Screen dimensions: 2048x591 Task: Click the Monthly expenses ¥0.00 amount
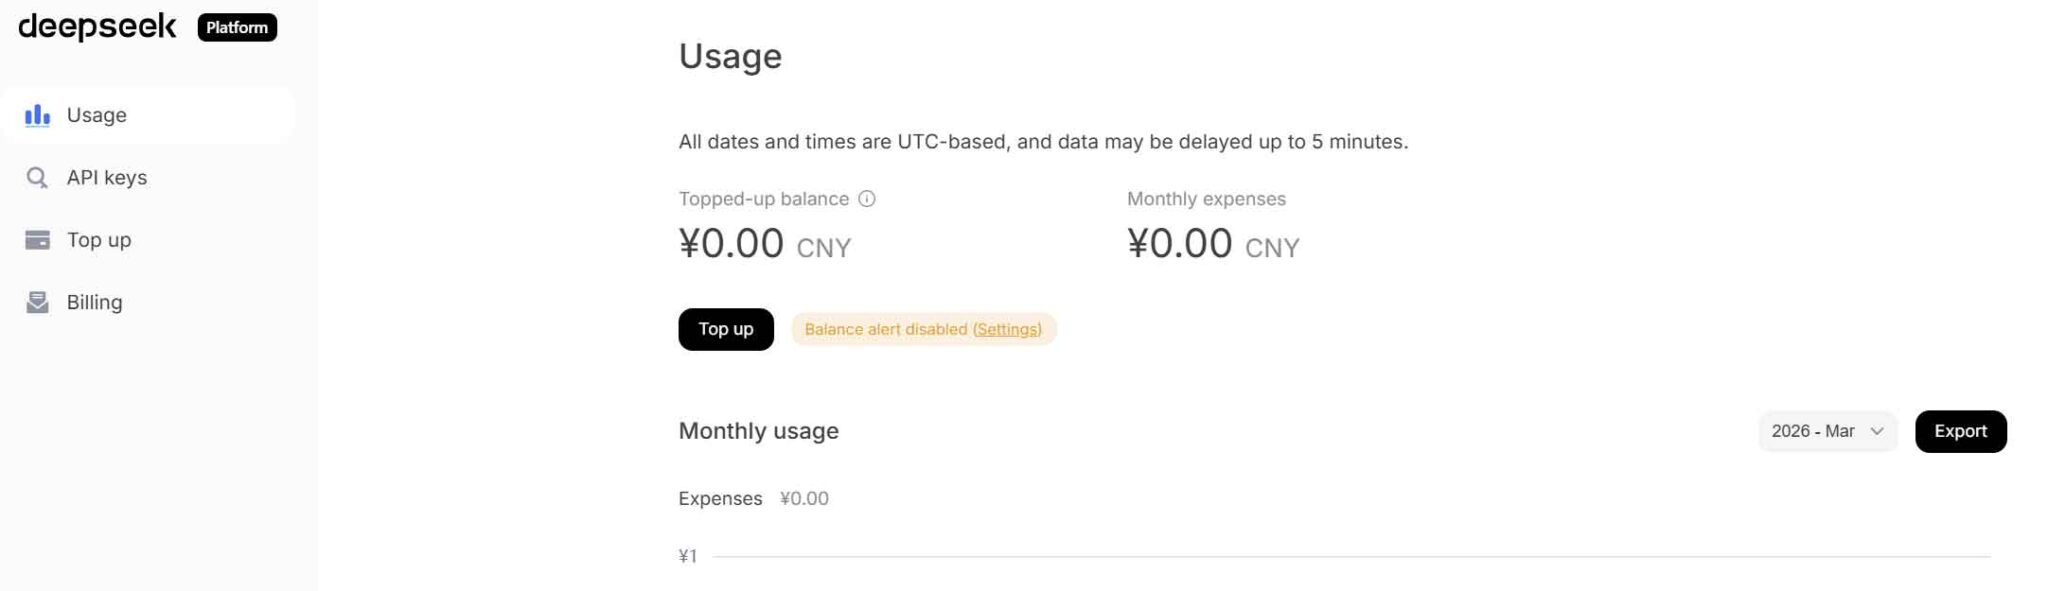[x=1179, y=244]
